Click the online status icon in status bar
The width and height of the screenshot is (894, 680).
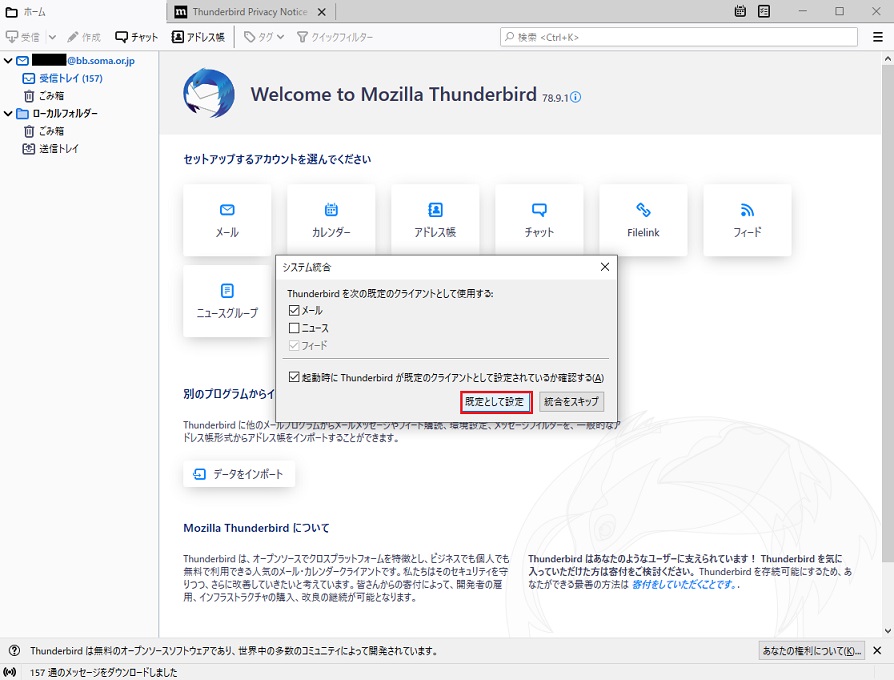pyautogui.click(x=10, y=673)
